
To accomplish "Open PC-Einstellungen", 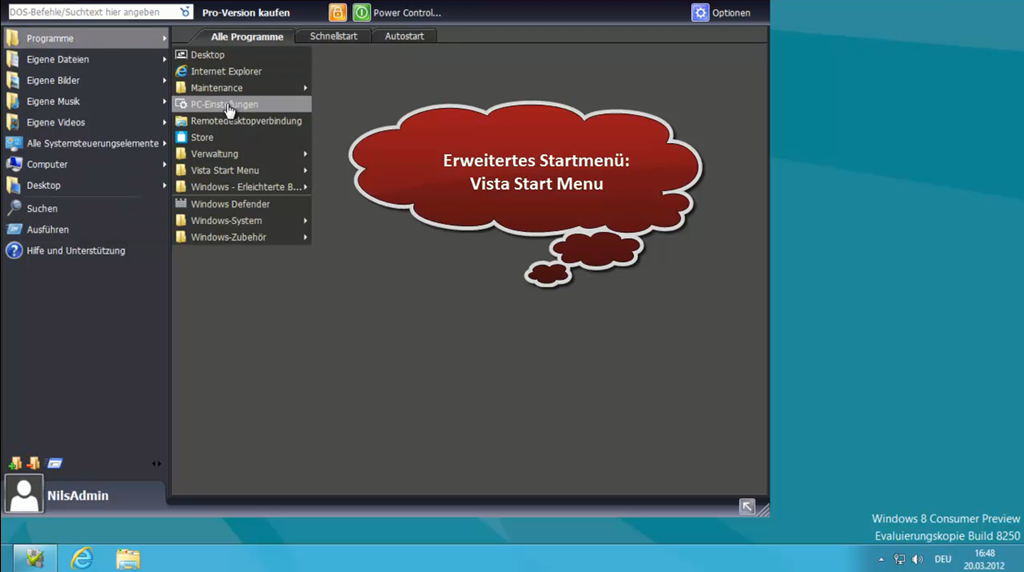I will (x=242, y=104).
